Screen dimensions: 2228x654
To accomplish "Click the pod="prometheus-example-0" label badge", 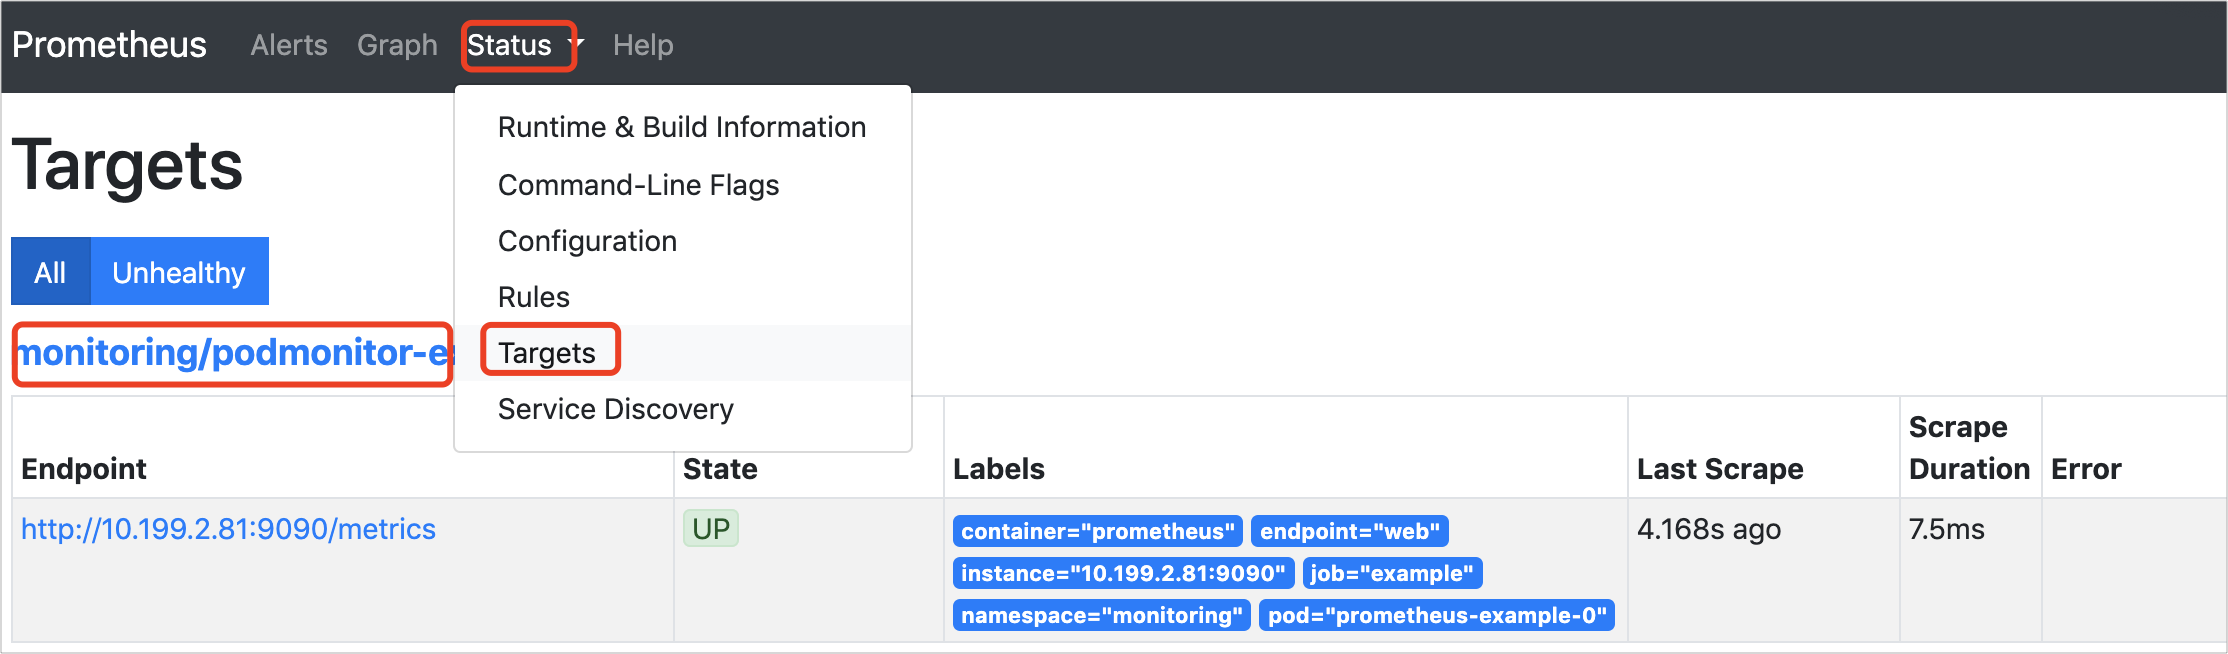I will pos(1436,615).
